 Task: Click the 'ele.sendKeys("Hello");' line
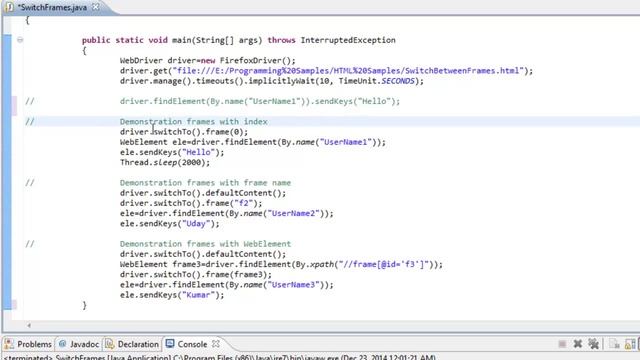[x=172, y=152]
